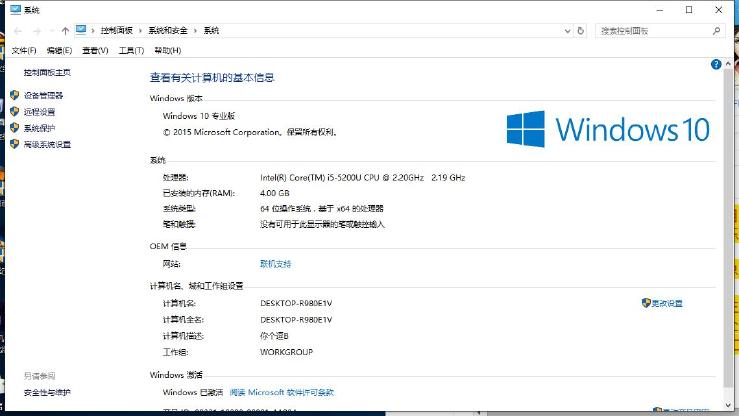Open the 帮助(H) menu
This screenshot has height=416, width=739.
[168, 50]
